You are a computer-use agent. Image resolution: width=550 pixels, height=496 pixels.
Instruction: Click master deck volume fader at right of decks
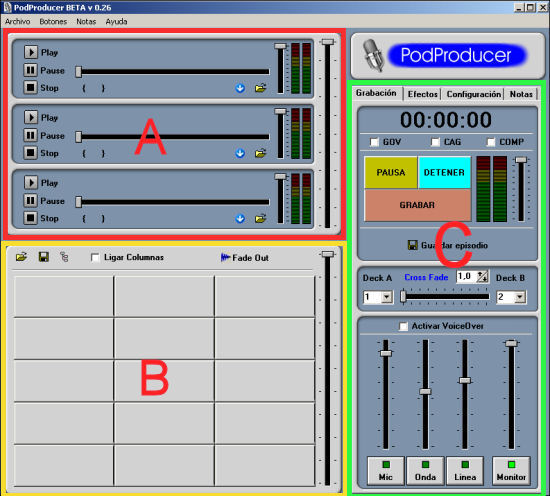pyautogui.click(x=328, y=42)
